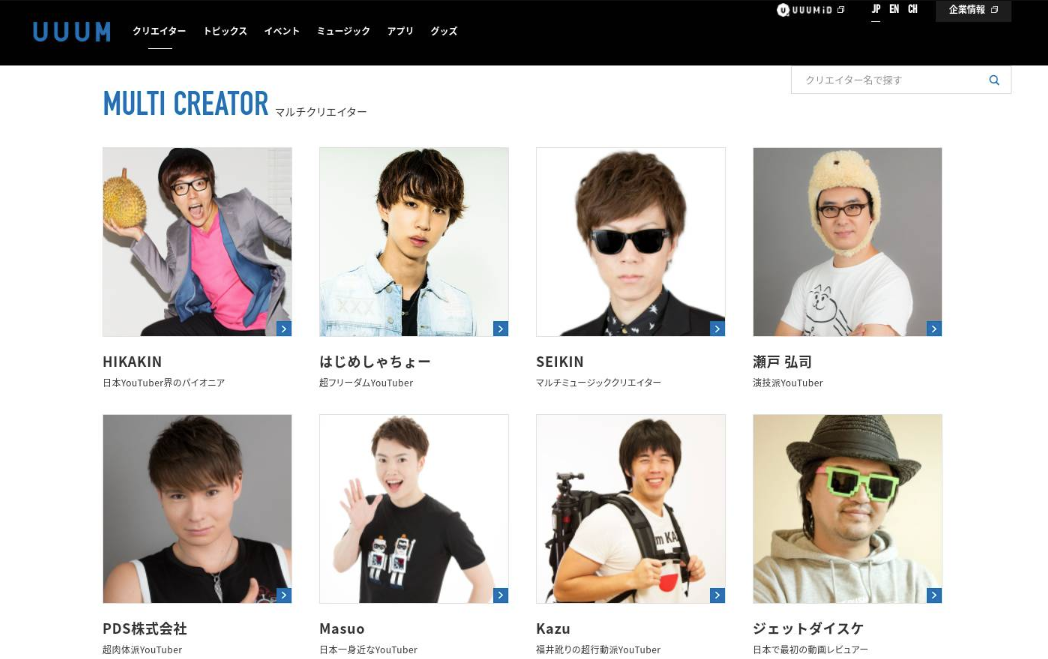Viewport: 1048px width, 659px height.
Task: Click the search magnifier icon
Action: click(x=994, y=80)
